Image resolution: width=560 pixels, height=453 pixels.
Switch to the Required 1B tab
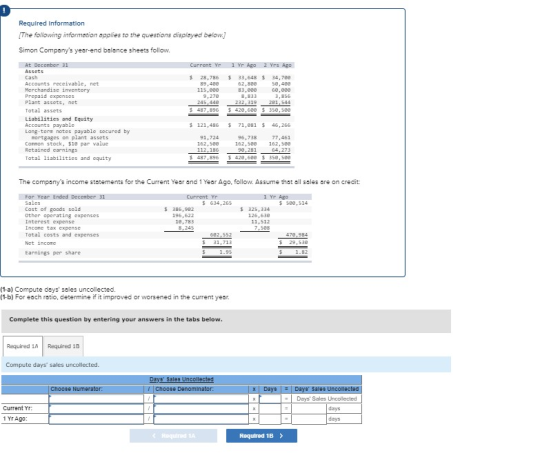tap(64, 346)
